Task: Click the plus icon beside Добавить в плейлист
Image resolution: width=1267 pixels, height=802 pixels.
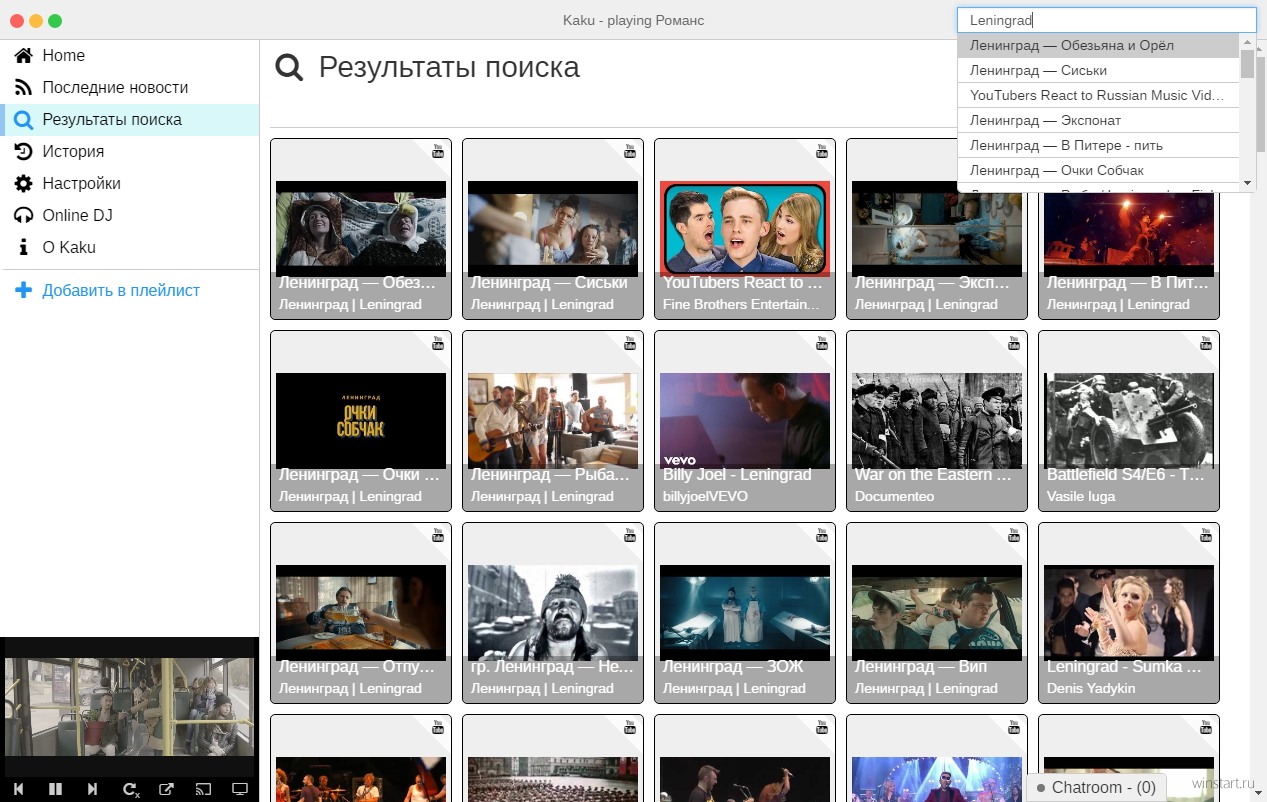Action: point(23,291)
